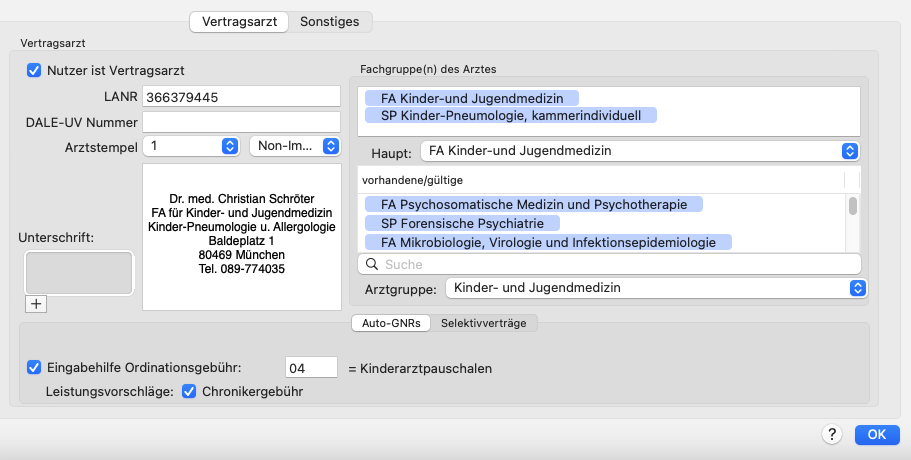
Task: Click the magnifier icon in Suche field
Action: click(x=372, y=264)
